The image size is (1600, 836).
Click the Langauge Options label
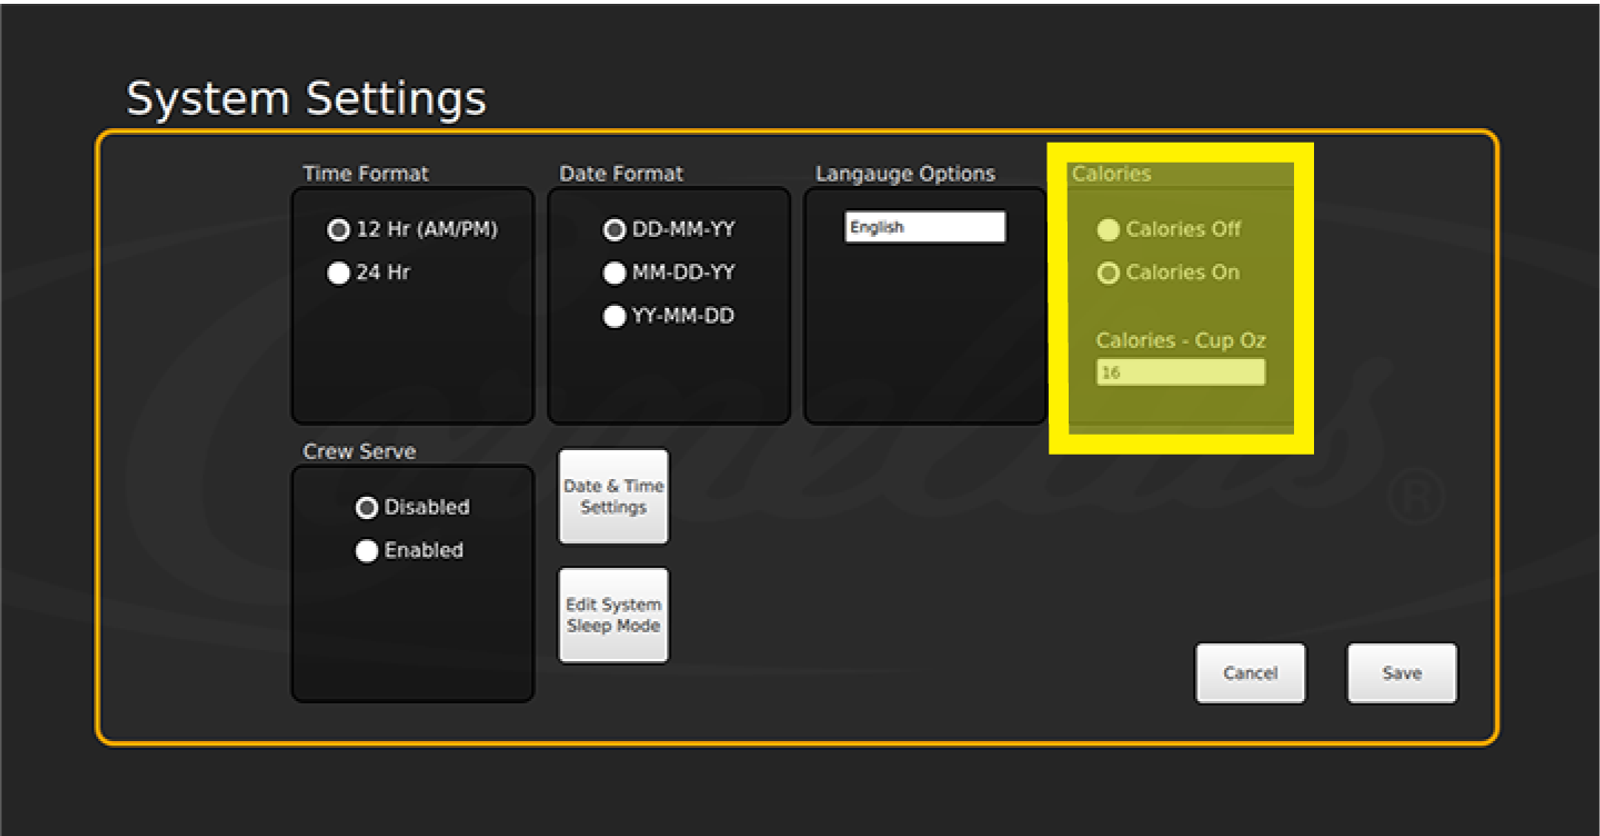tap(905, 174)
